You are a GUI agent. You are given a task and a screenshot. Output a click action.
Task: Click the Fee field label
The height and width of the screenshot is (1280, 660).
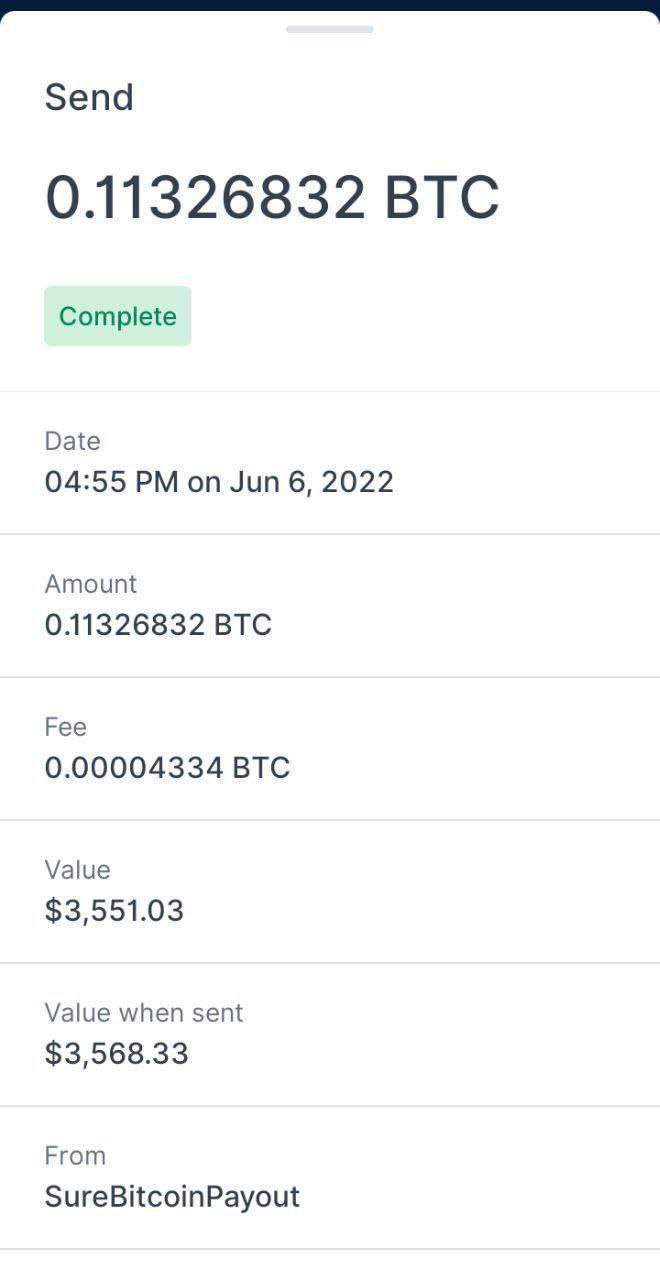pyautogui.click(x=66, y=727)
